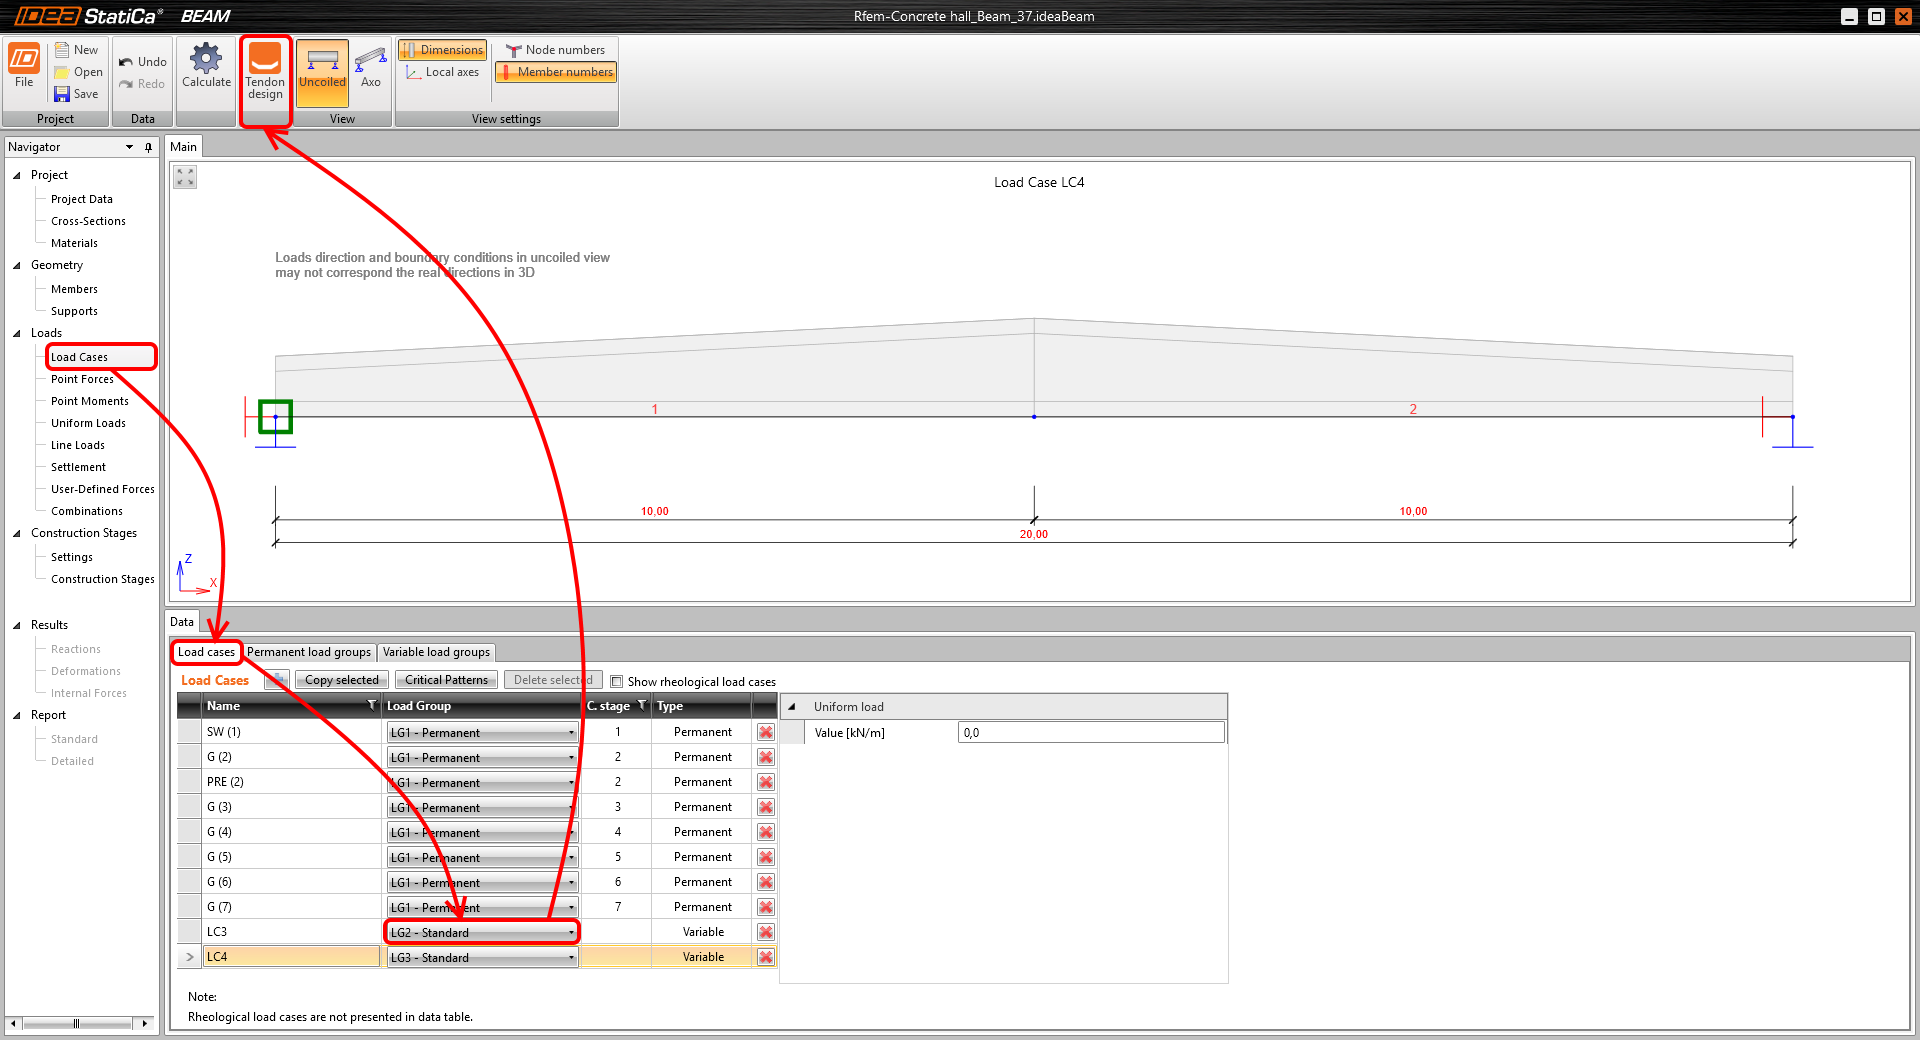Switch to Permanent load groups tab
Image resolution: width=1920 pixels, height=1040 pixels.
click(309, 652)
